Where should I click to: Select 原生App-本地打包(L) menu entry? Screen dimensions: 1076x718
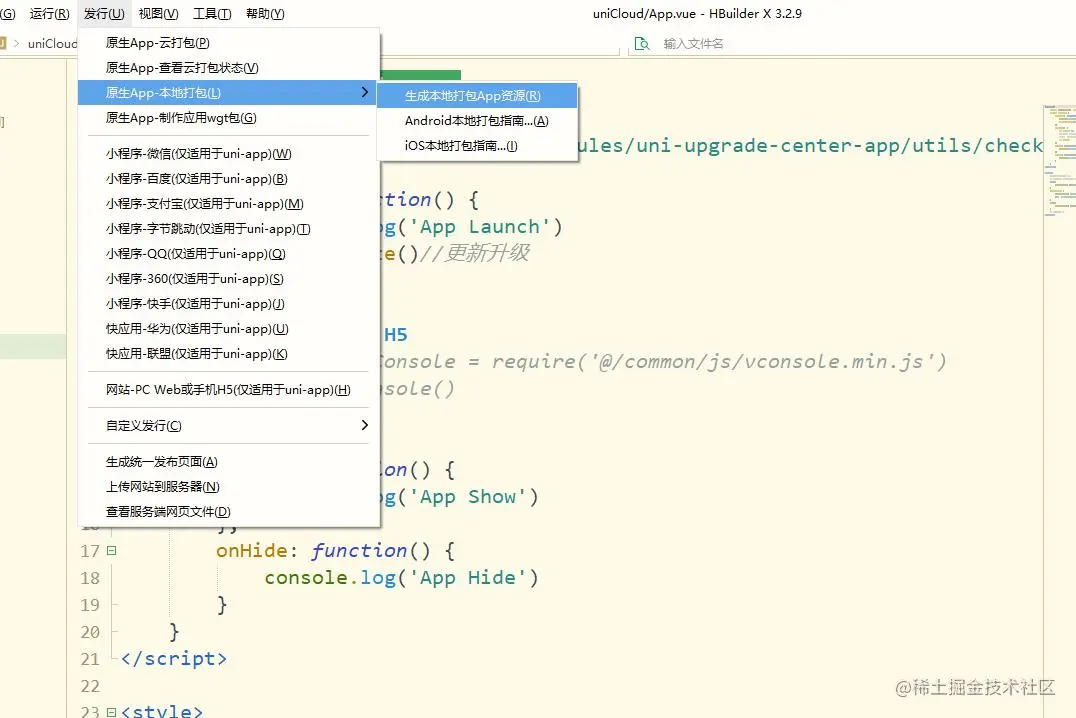click(x=229, y=93)
